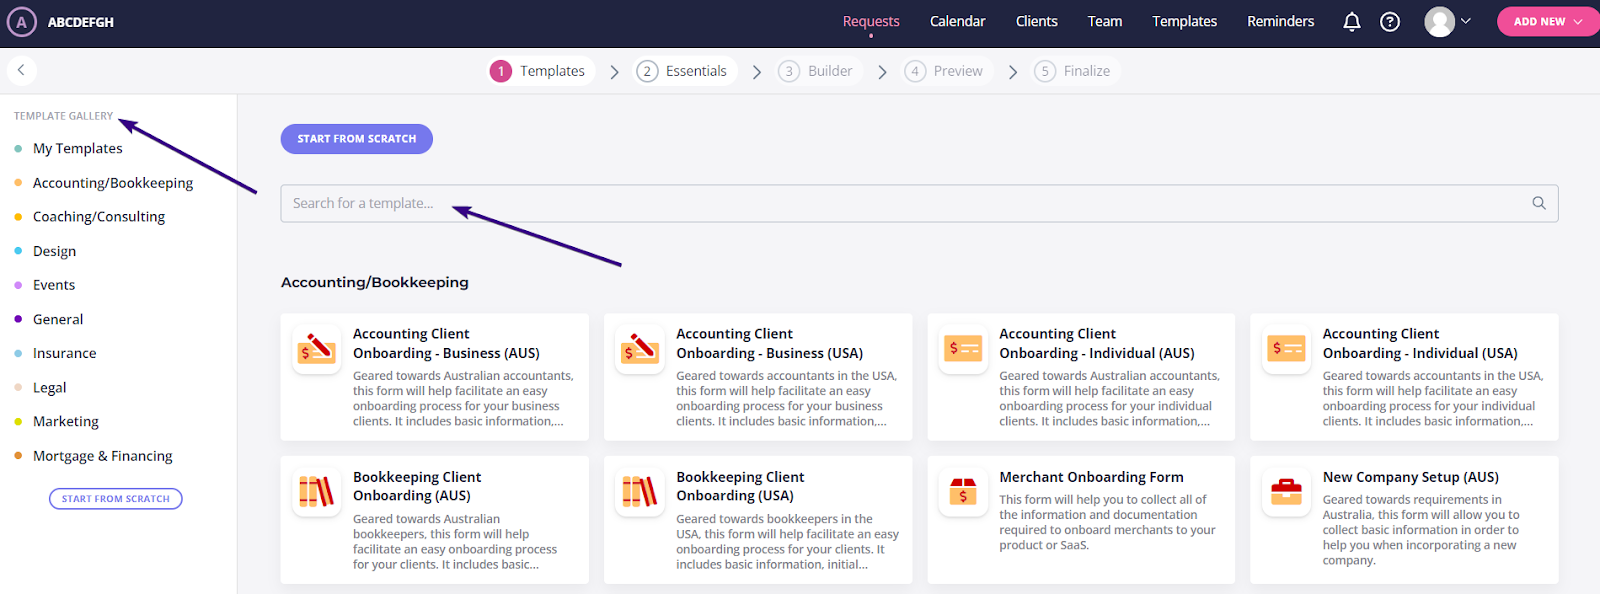Click the ABCDEFGH logo avatar icon
The image size is (1600, 594).
pyautogui.click(x=21, y=22)
